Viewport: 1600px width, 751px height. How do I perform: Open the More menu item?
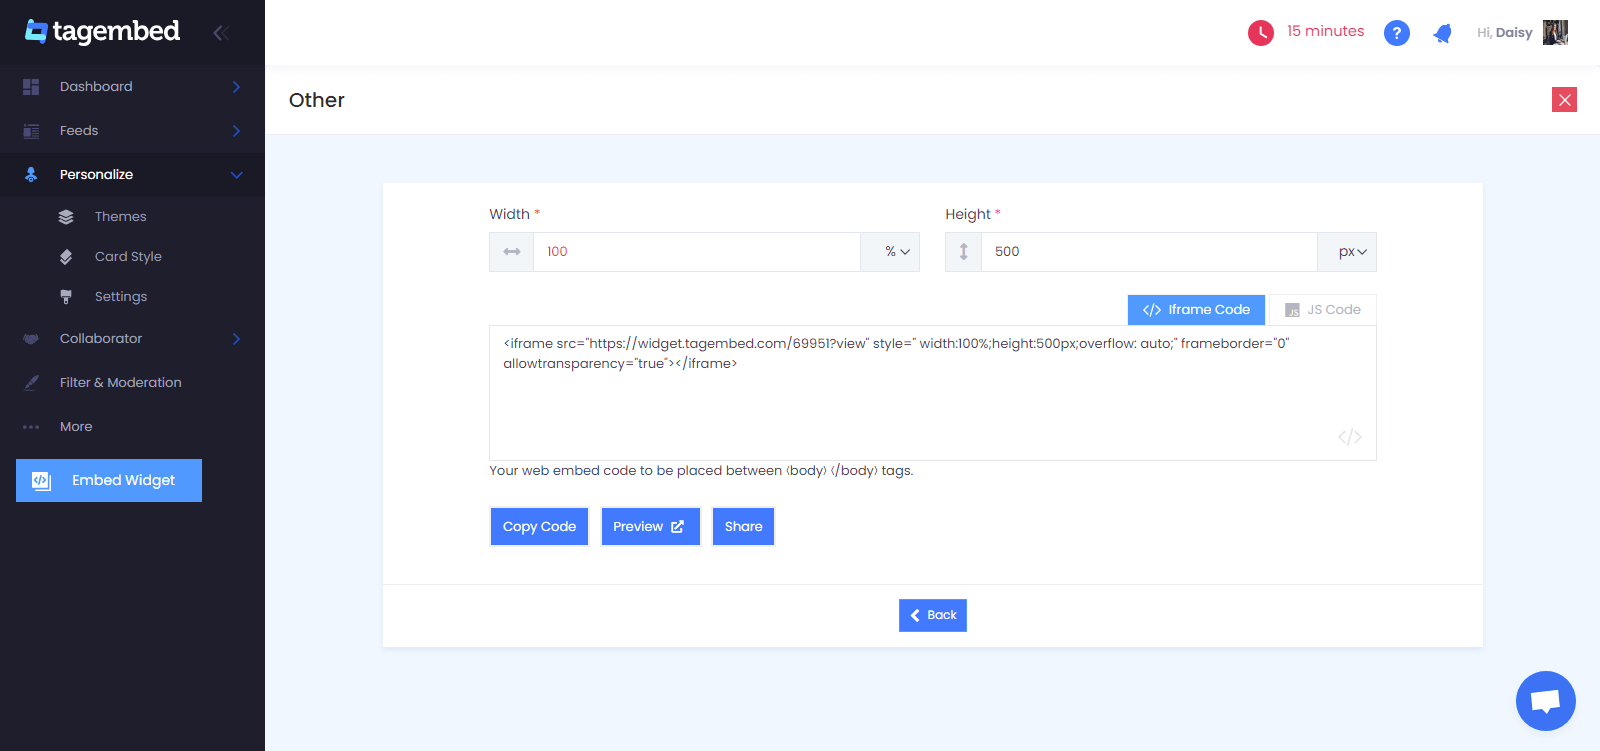[132, 427]
